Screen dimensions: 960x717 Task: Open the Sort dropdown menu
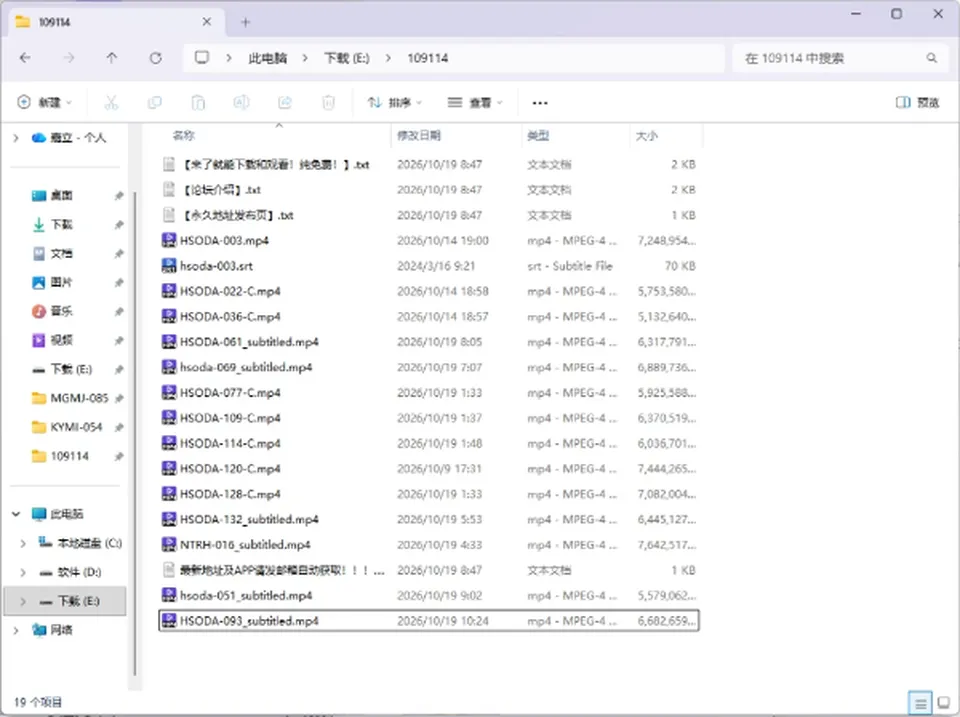pos(395,102)
